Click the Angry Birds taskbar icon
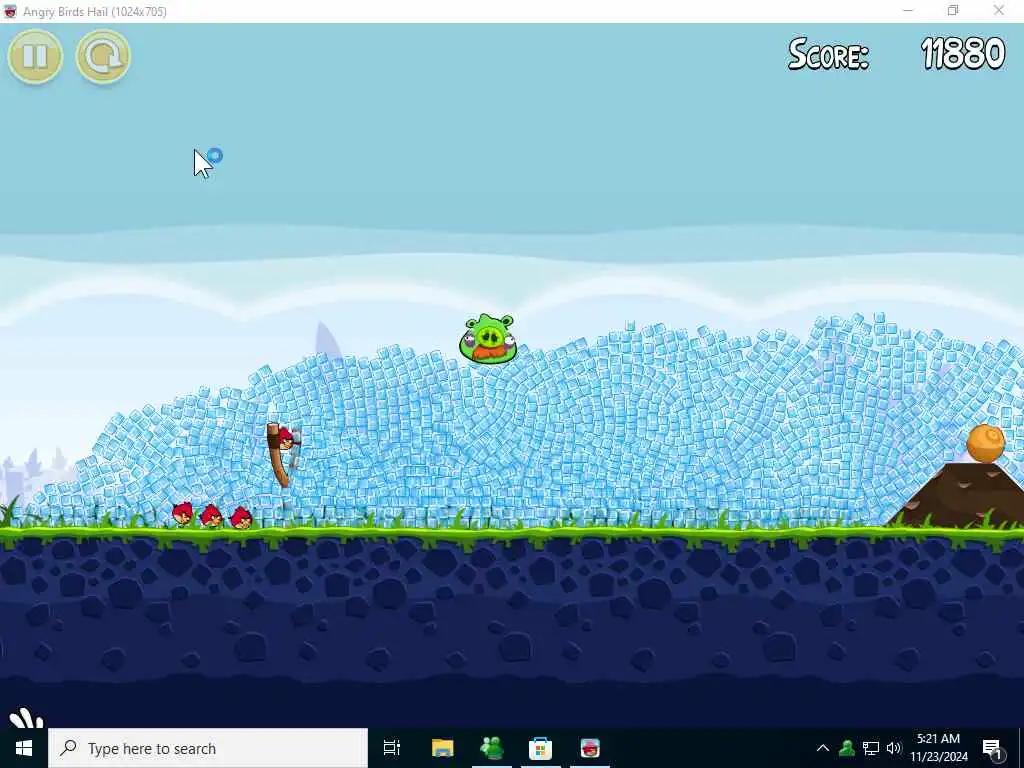 (x=590, y=748)
